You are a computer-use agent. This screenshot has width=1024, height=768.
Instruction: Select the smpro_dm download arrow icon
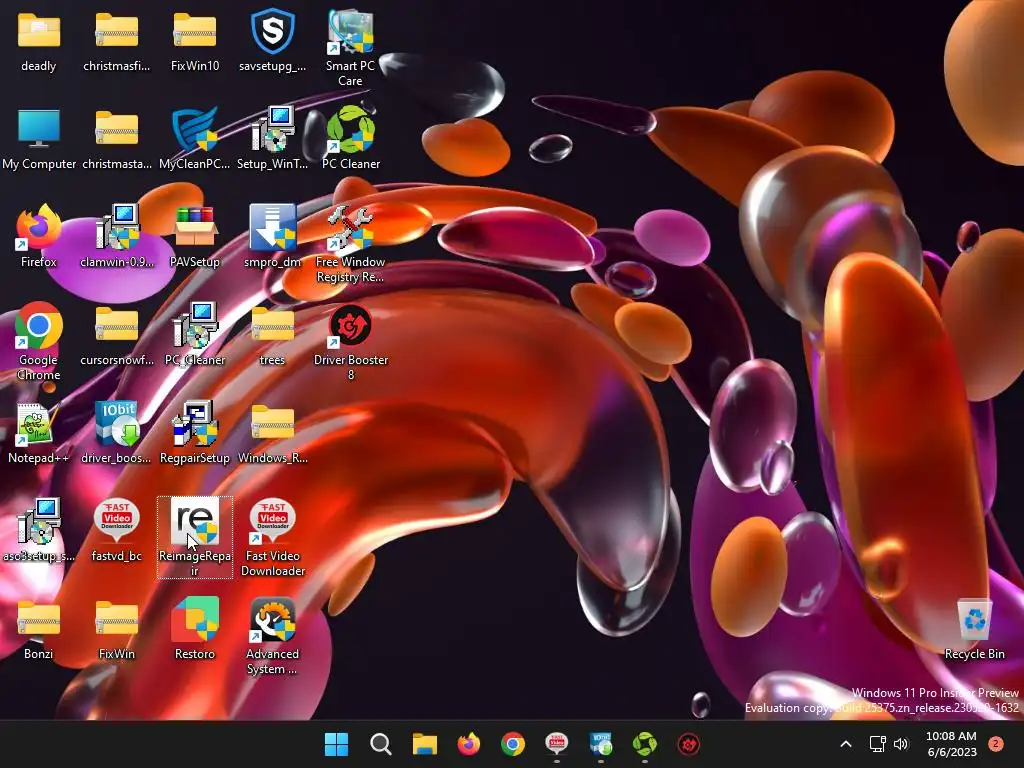[272, 236]
